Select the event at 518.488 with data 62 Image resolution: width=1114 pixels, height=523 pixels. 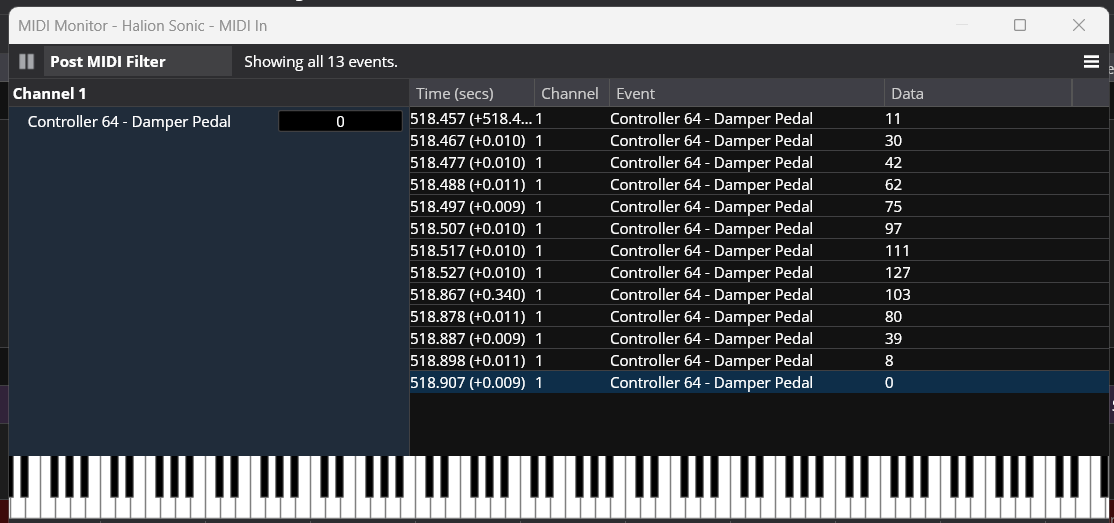click(x=759, y=185)
